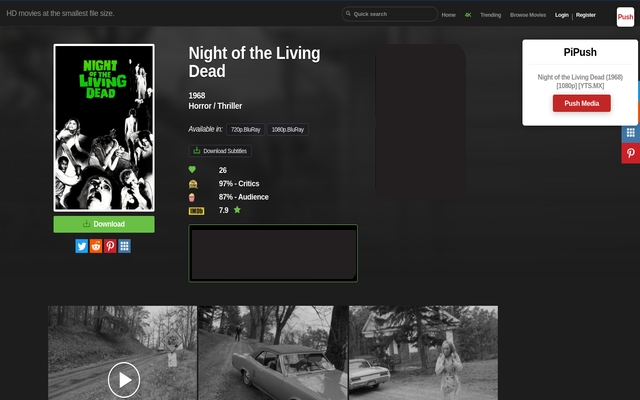The image size is (640, 400).
Task: Open the car screenshot thumbnail
Action: point(273,352)
